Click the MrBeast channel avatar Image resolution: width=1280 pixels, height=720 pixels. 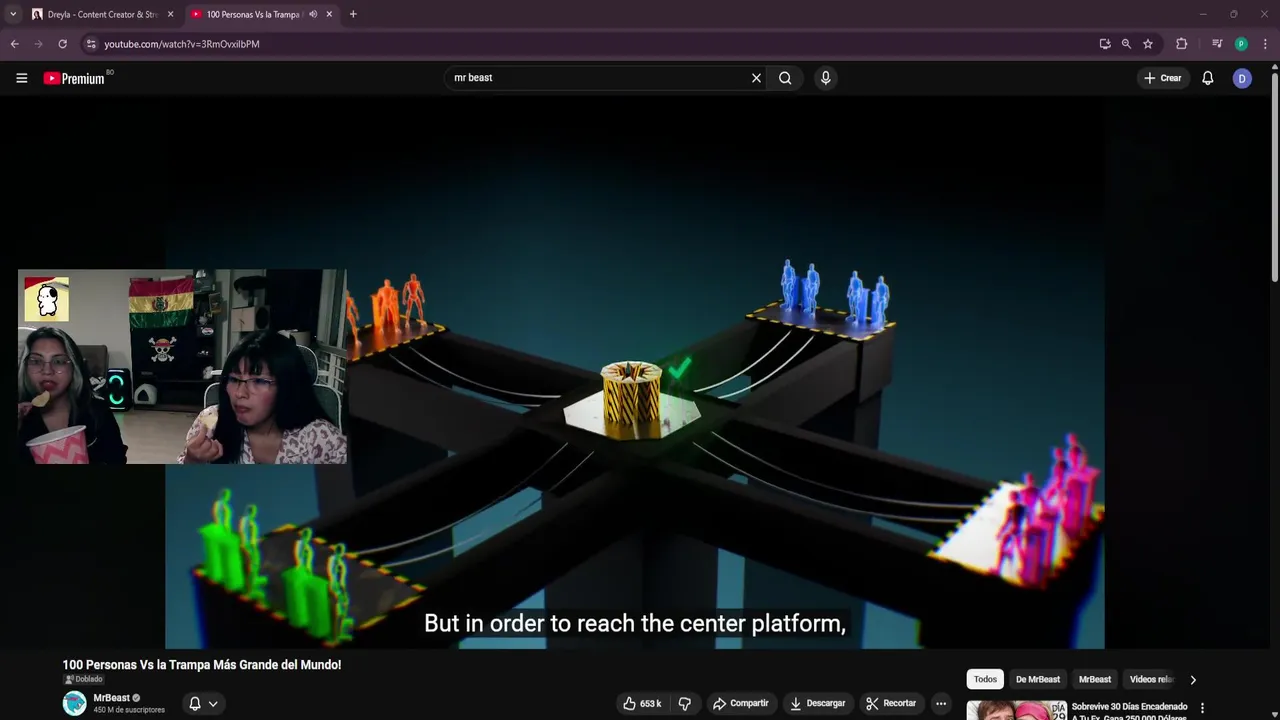[x=75, y=703]
